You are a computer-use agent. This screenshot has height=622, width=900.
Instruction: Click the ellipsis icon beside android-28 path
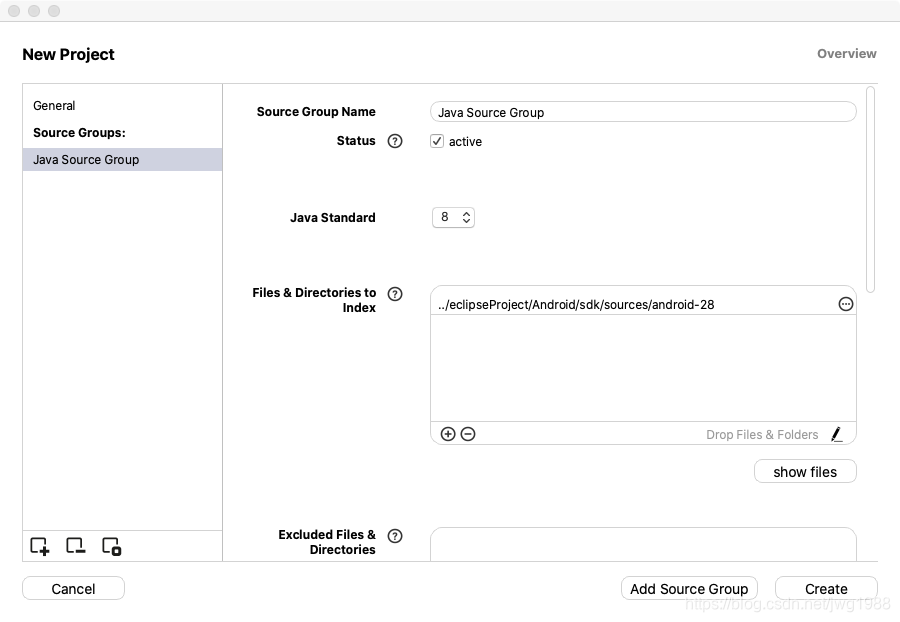(x=845, y=304)
